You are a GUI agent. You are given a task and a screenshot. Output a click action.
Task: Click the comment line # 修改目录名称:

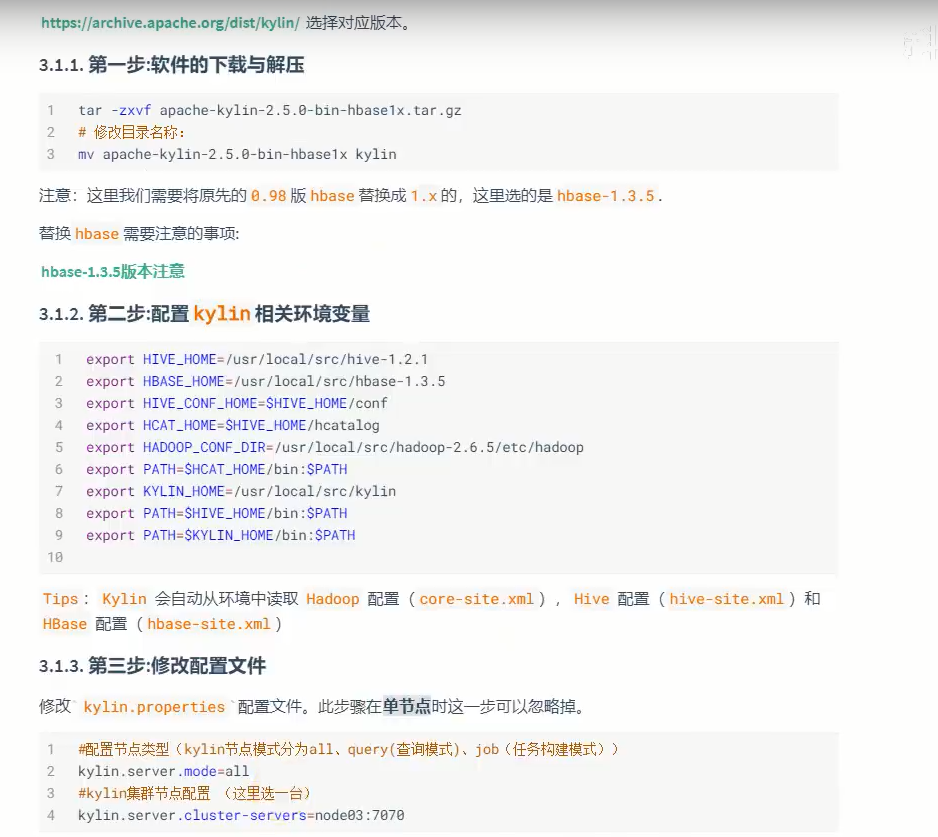(x=132, y=132)
